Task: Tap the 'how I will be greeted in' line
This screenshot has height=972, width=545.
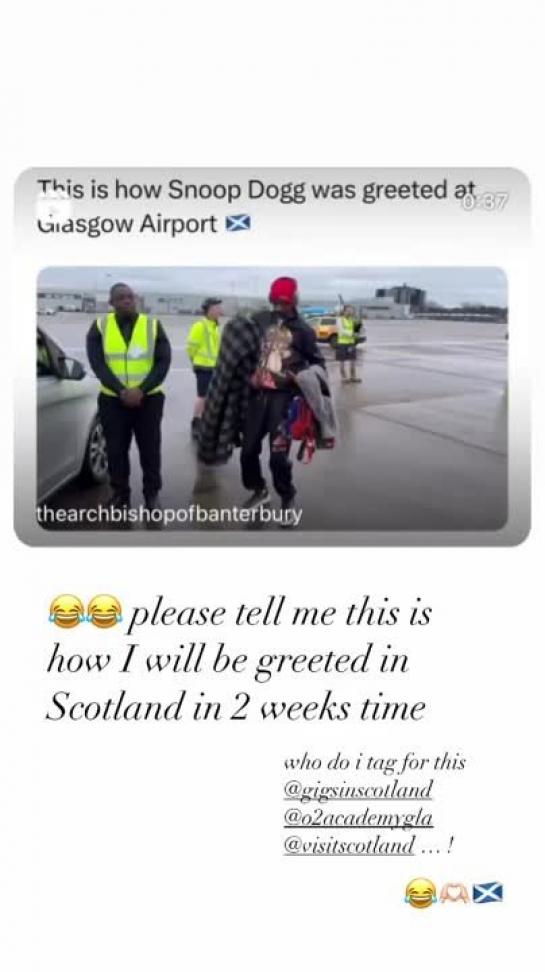Action: [228, 661]
